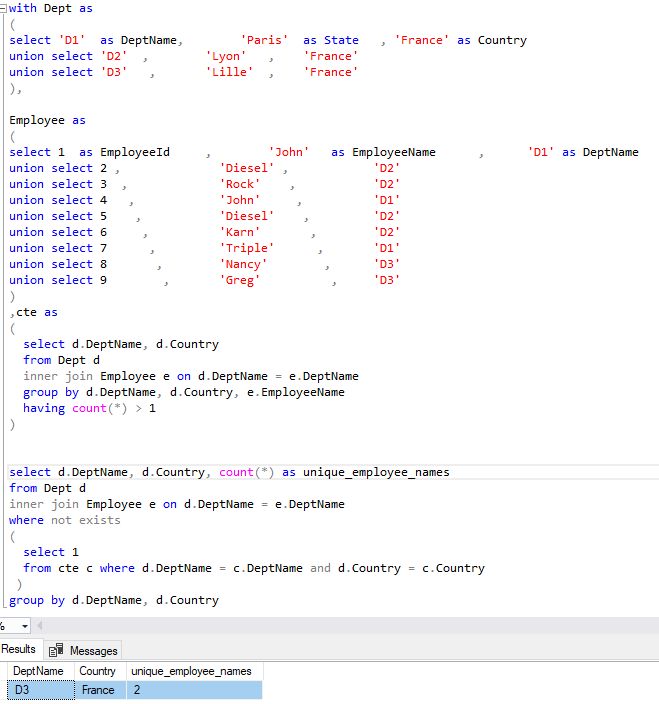Place cursor on 'Employee as' line

(47, 120)
